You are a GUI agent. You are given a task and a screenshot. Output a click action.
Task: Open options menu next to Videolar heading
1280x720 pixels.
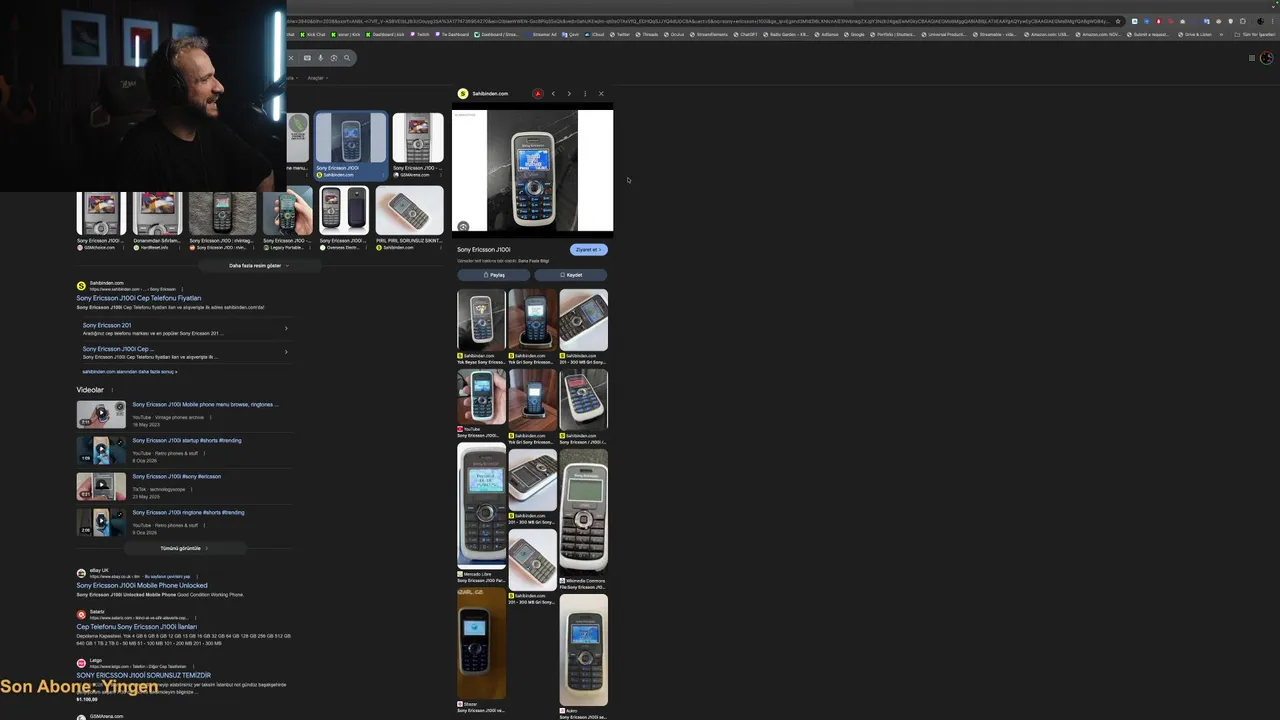[112, 390]
